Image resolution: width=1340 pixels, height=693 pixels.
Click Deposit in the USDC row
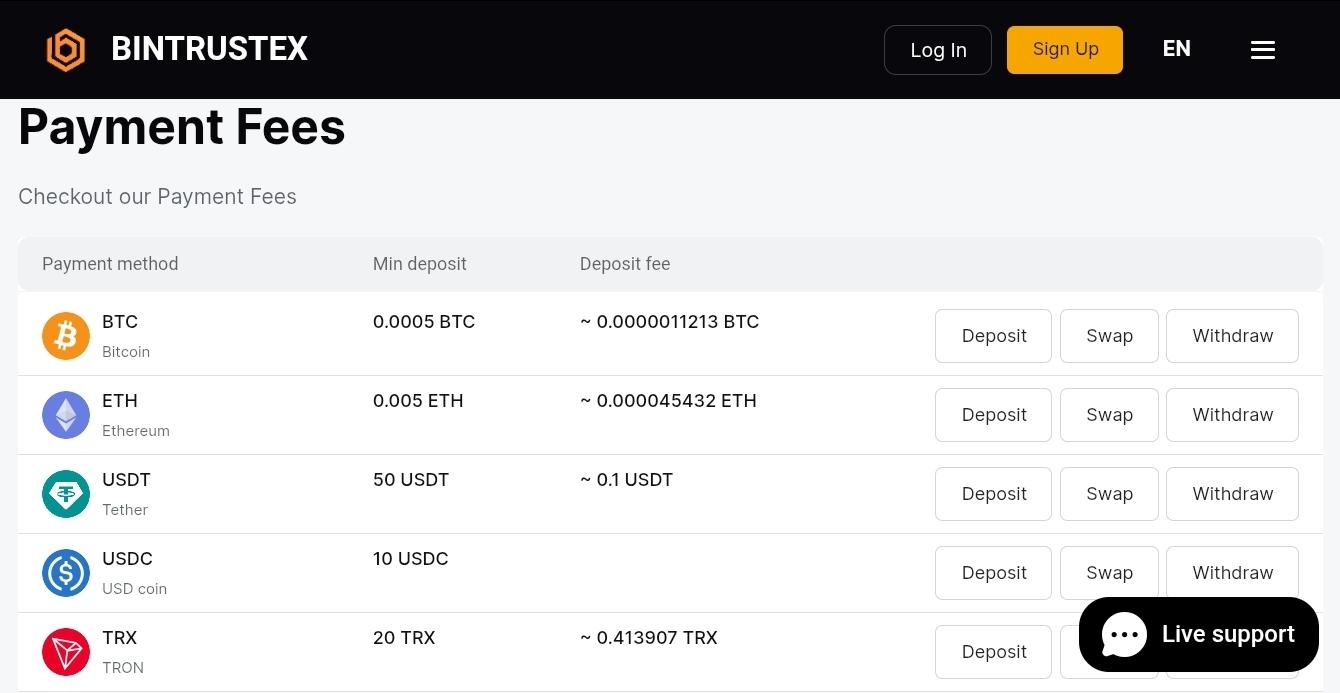pyautogui.click(x=993, y=573)
